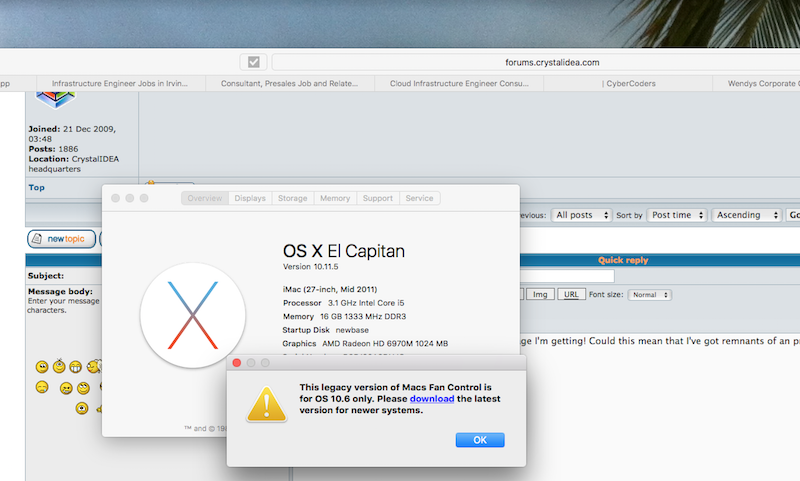Click the Top link under the poster profile
This screenshot has width=800, height=481.
tap(36, 188)
